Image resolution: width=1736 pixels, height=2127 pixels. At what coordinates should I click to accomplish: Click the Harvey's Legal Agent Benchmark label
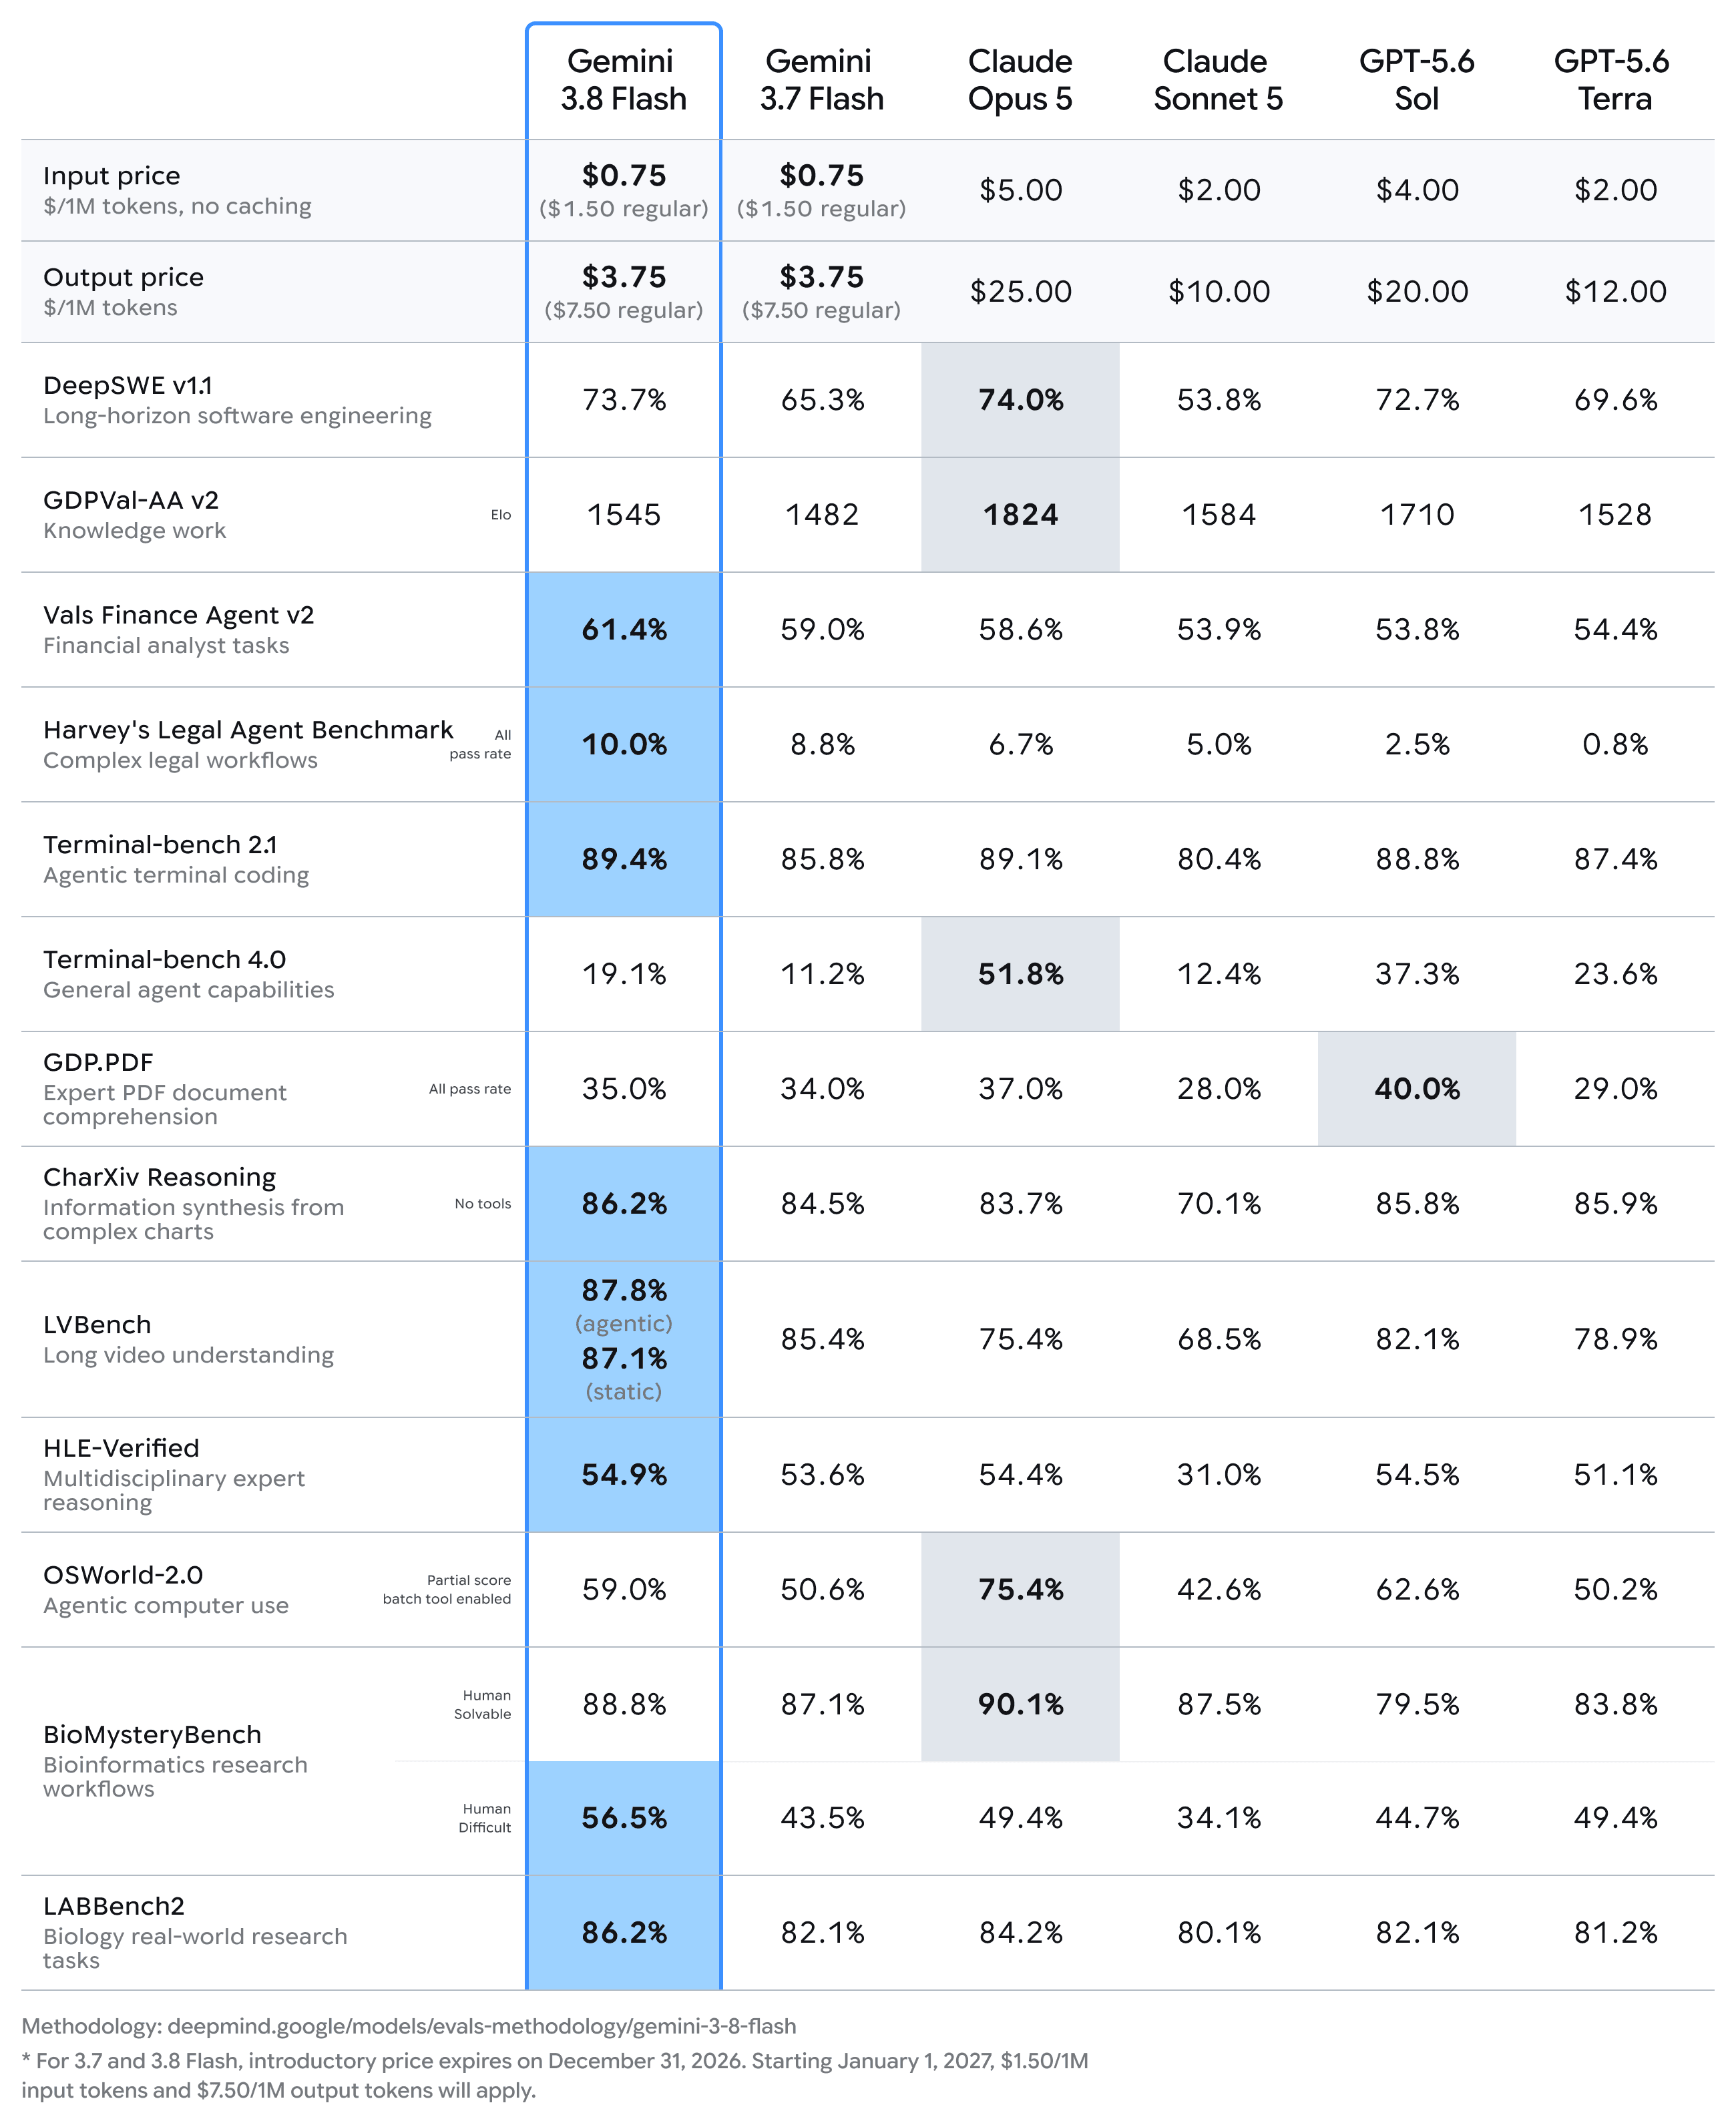click(x=248, y=730)
